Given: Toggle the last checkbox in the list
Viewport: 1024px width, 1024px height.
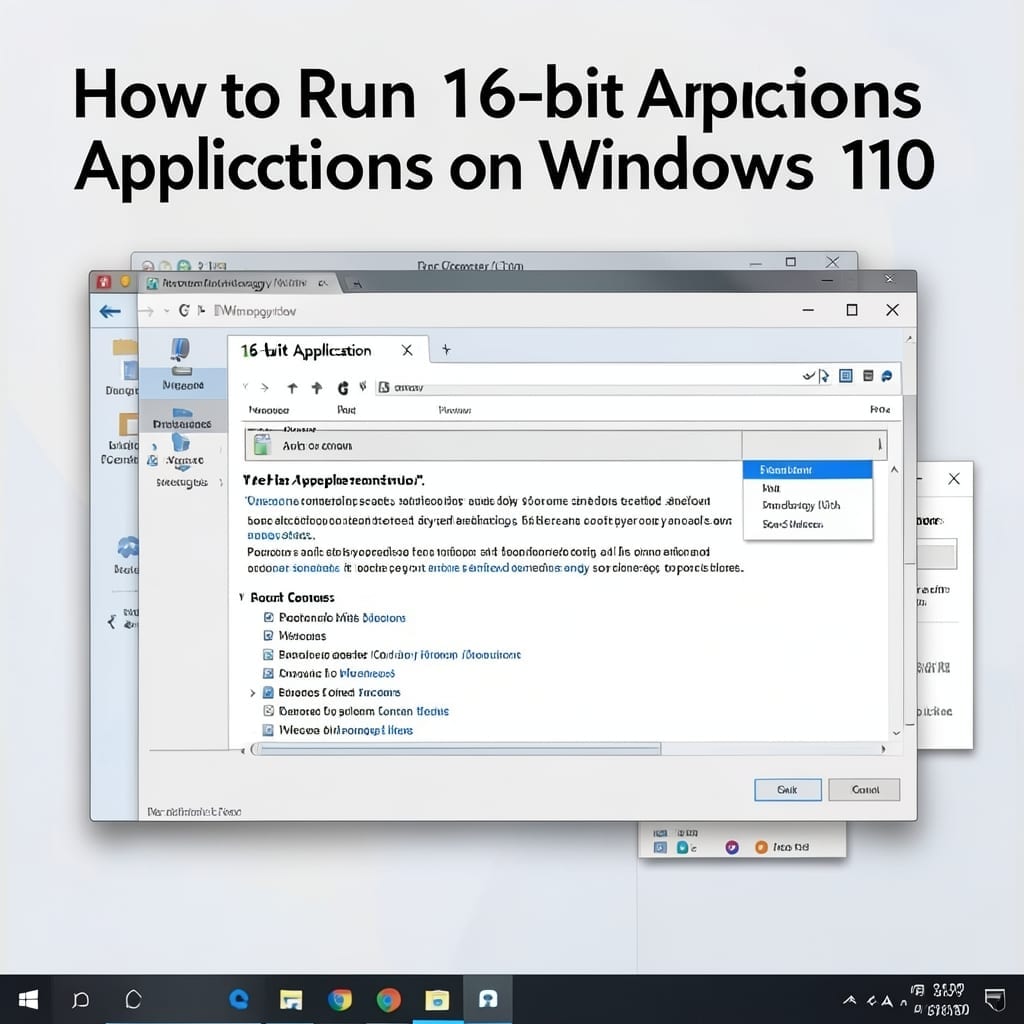Looking at the screenshot, I should point(268,730).
